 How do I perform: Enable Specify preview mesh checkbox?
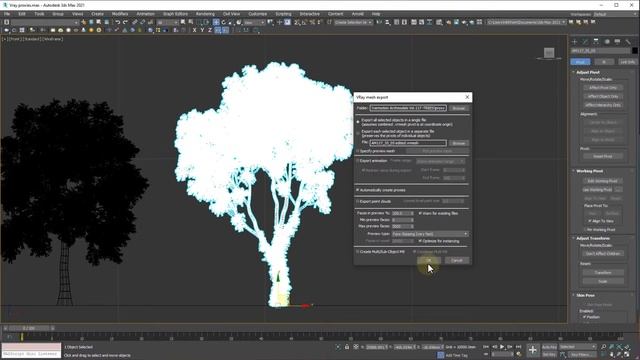tap(358, 151)
